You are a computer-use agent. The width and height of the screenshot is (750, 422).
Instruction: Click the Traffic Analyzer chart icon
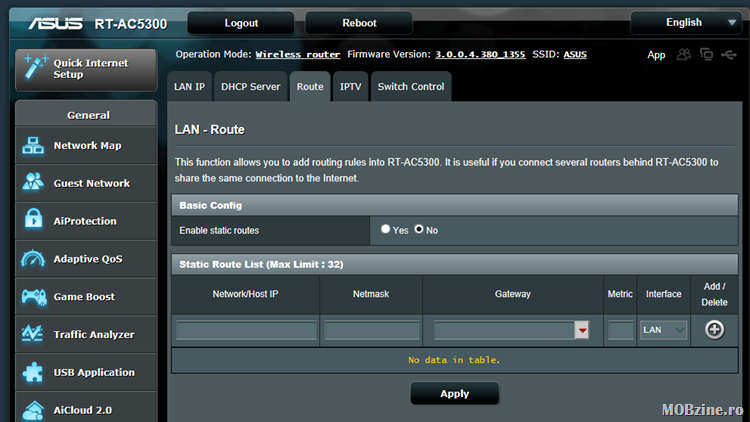[33, 334]
